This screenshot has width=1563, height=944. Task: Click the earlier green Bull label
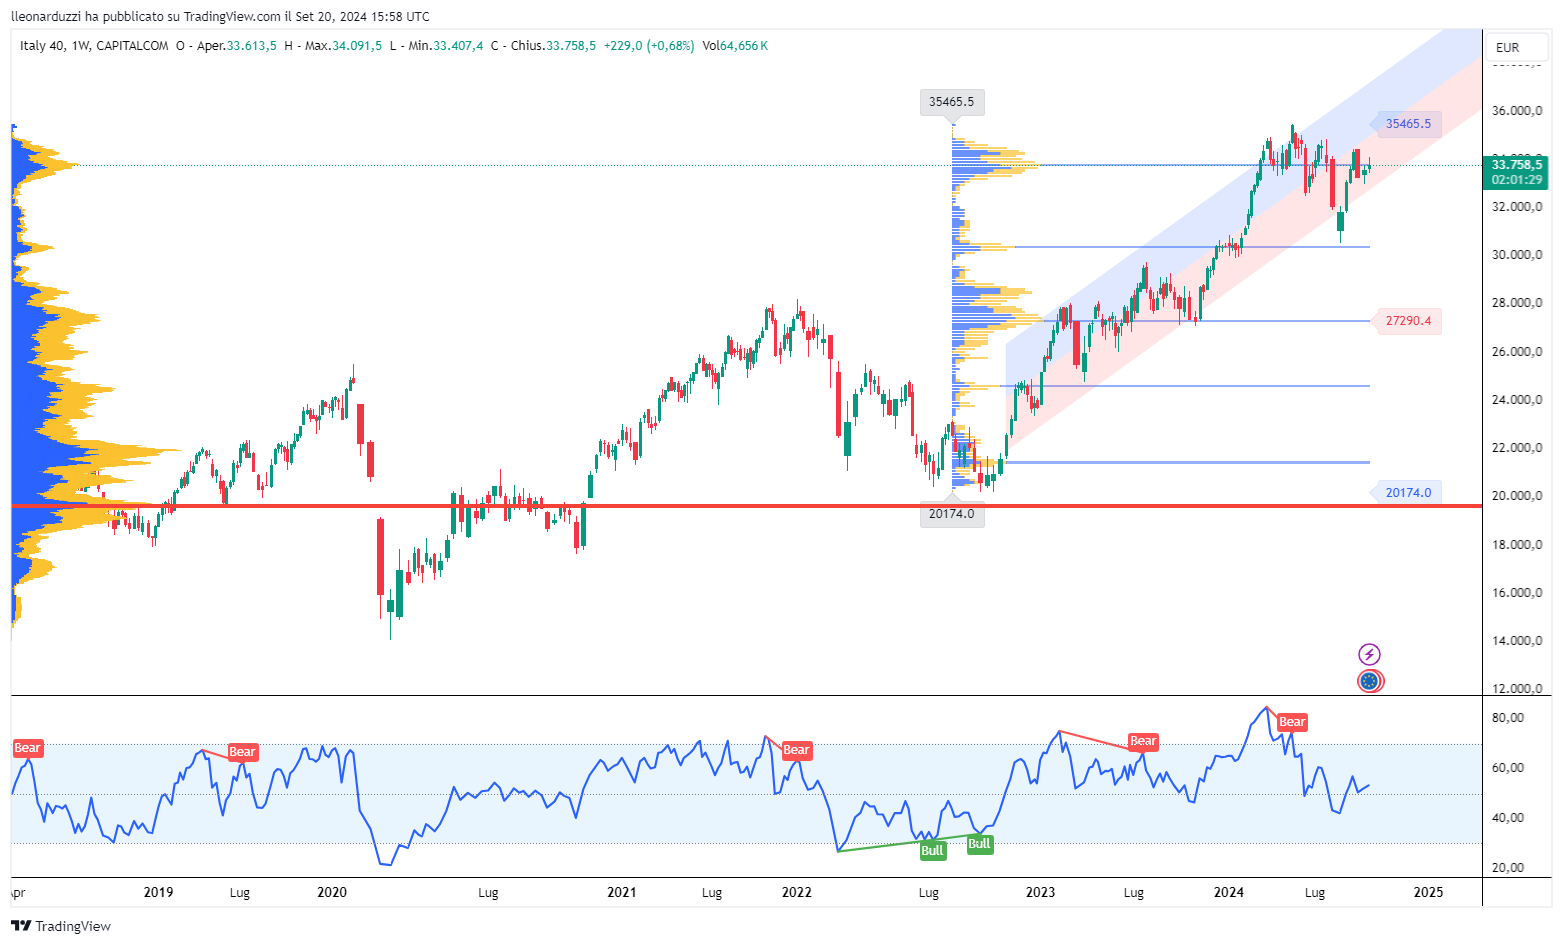(932, 851)
